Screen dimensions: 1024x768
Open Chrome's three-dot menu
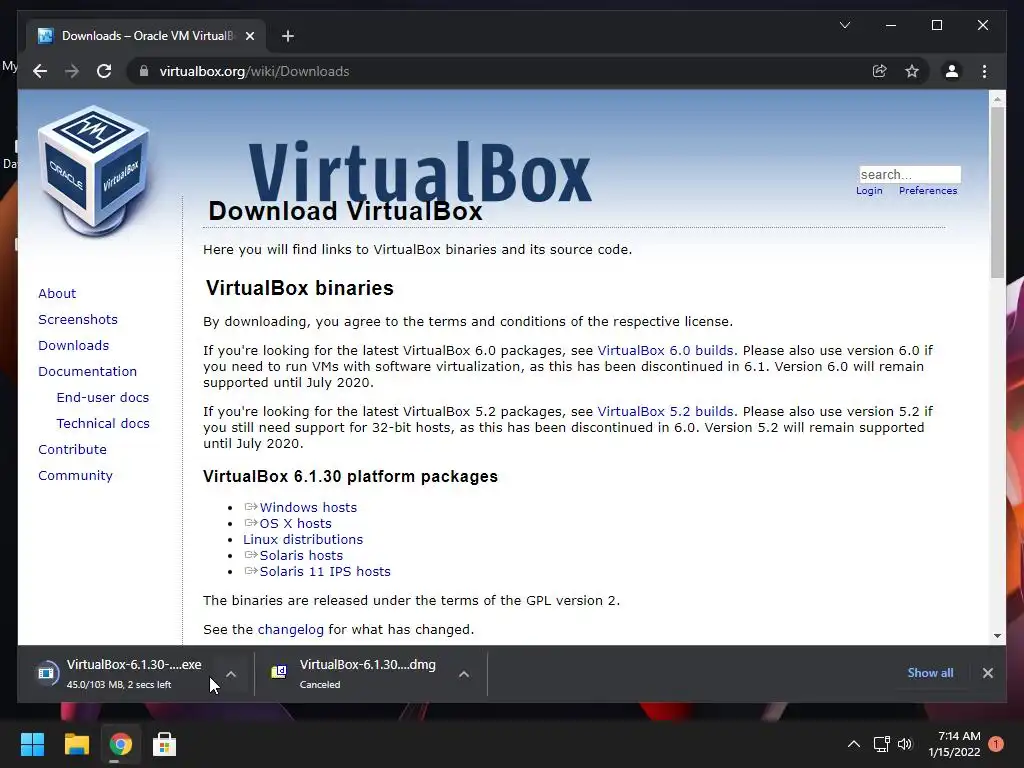coord(984,71)
